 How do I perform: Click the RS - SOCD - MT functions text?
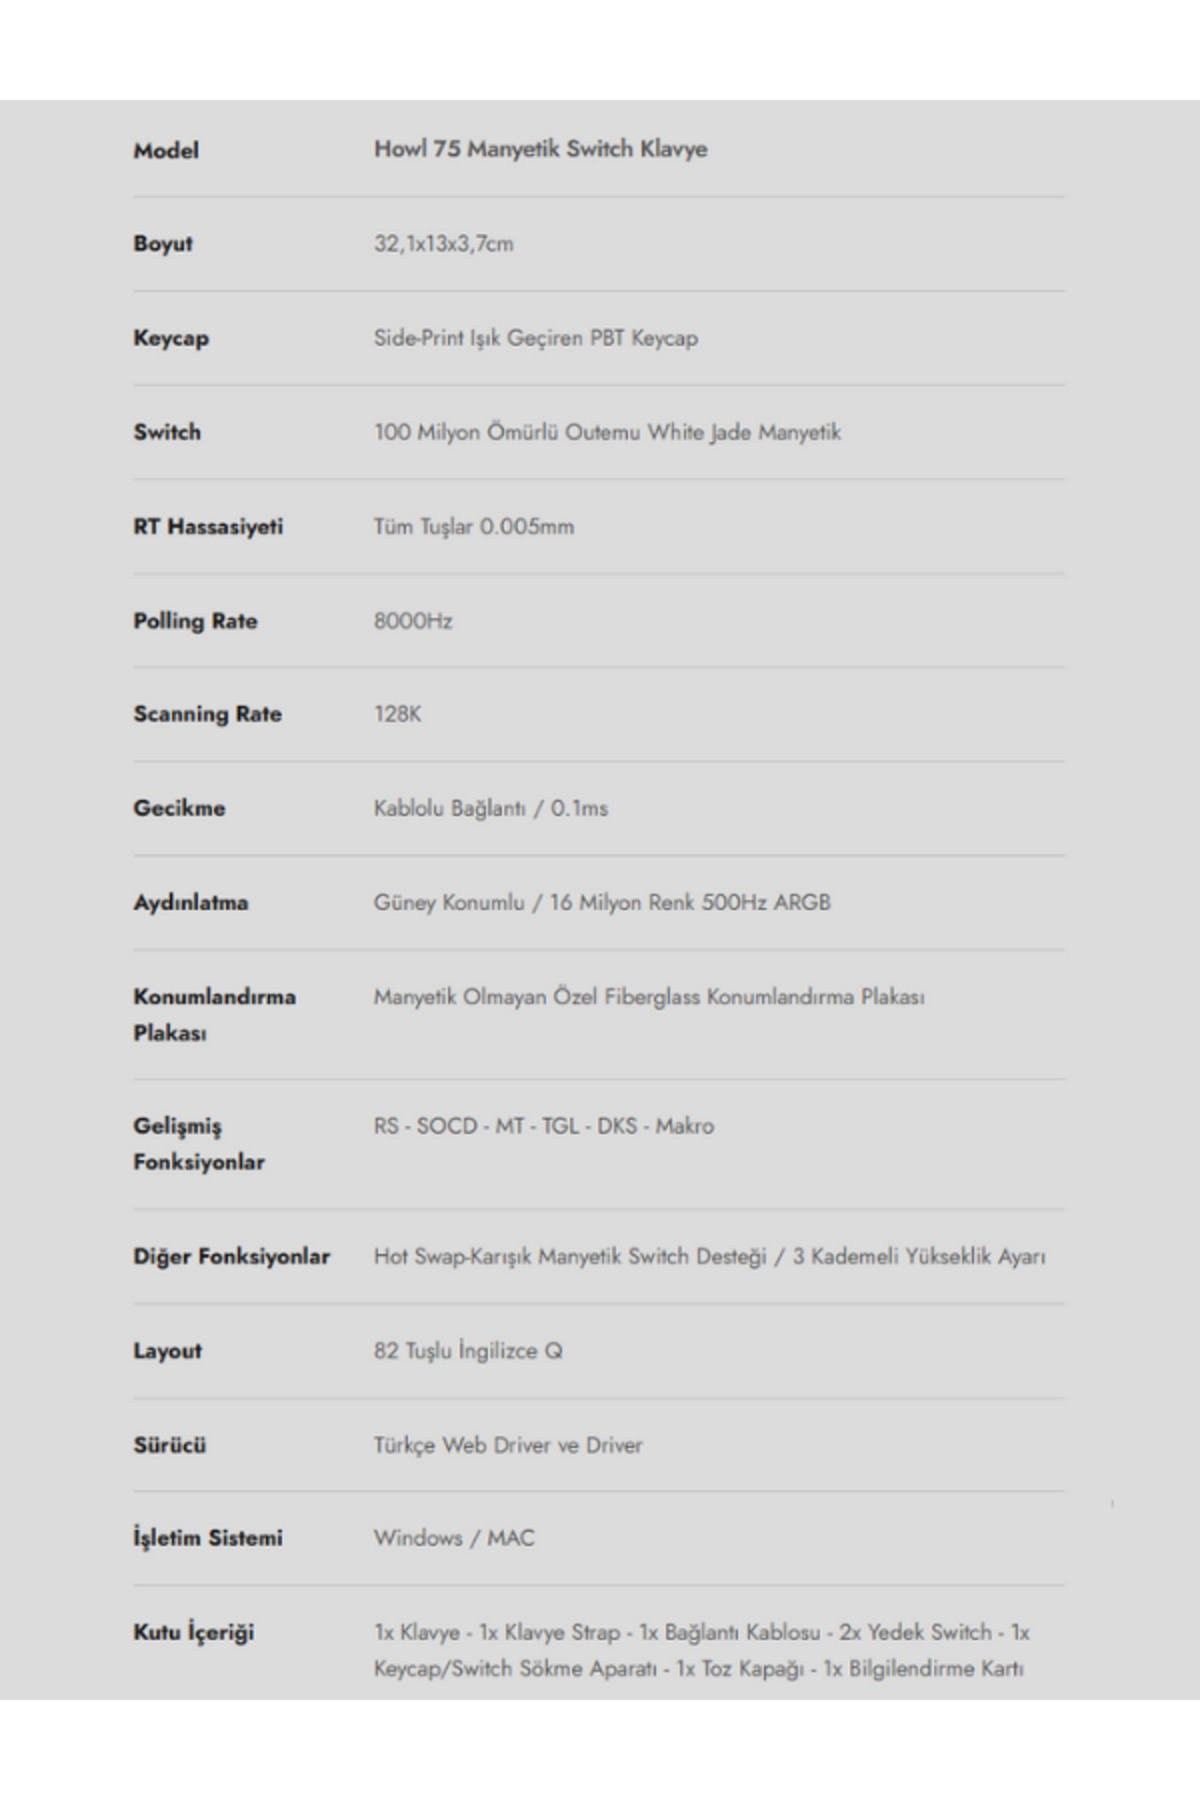[x=543, y=1126]
